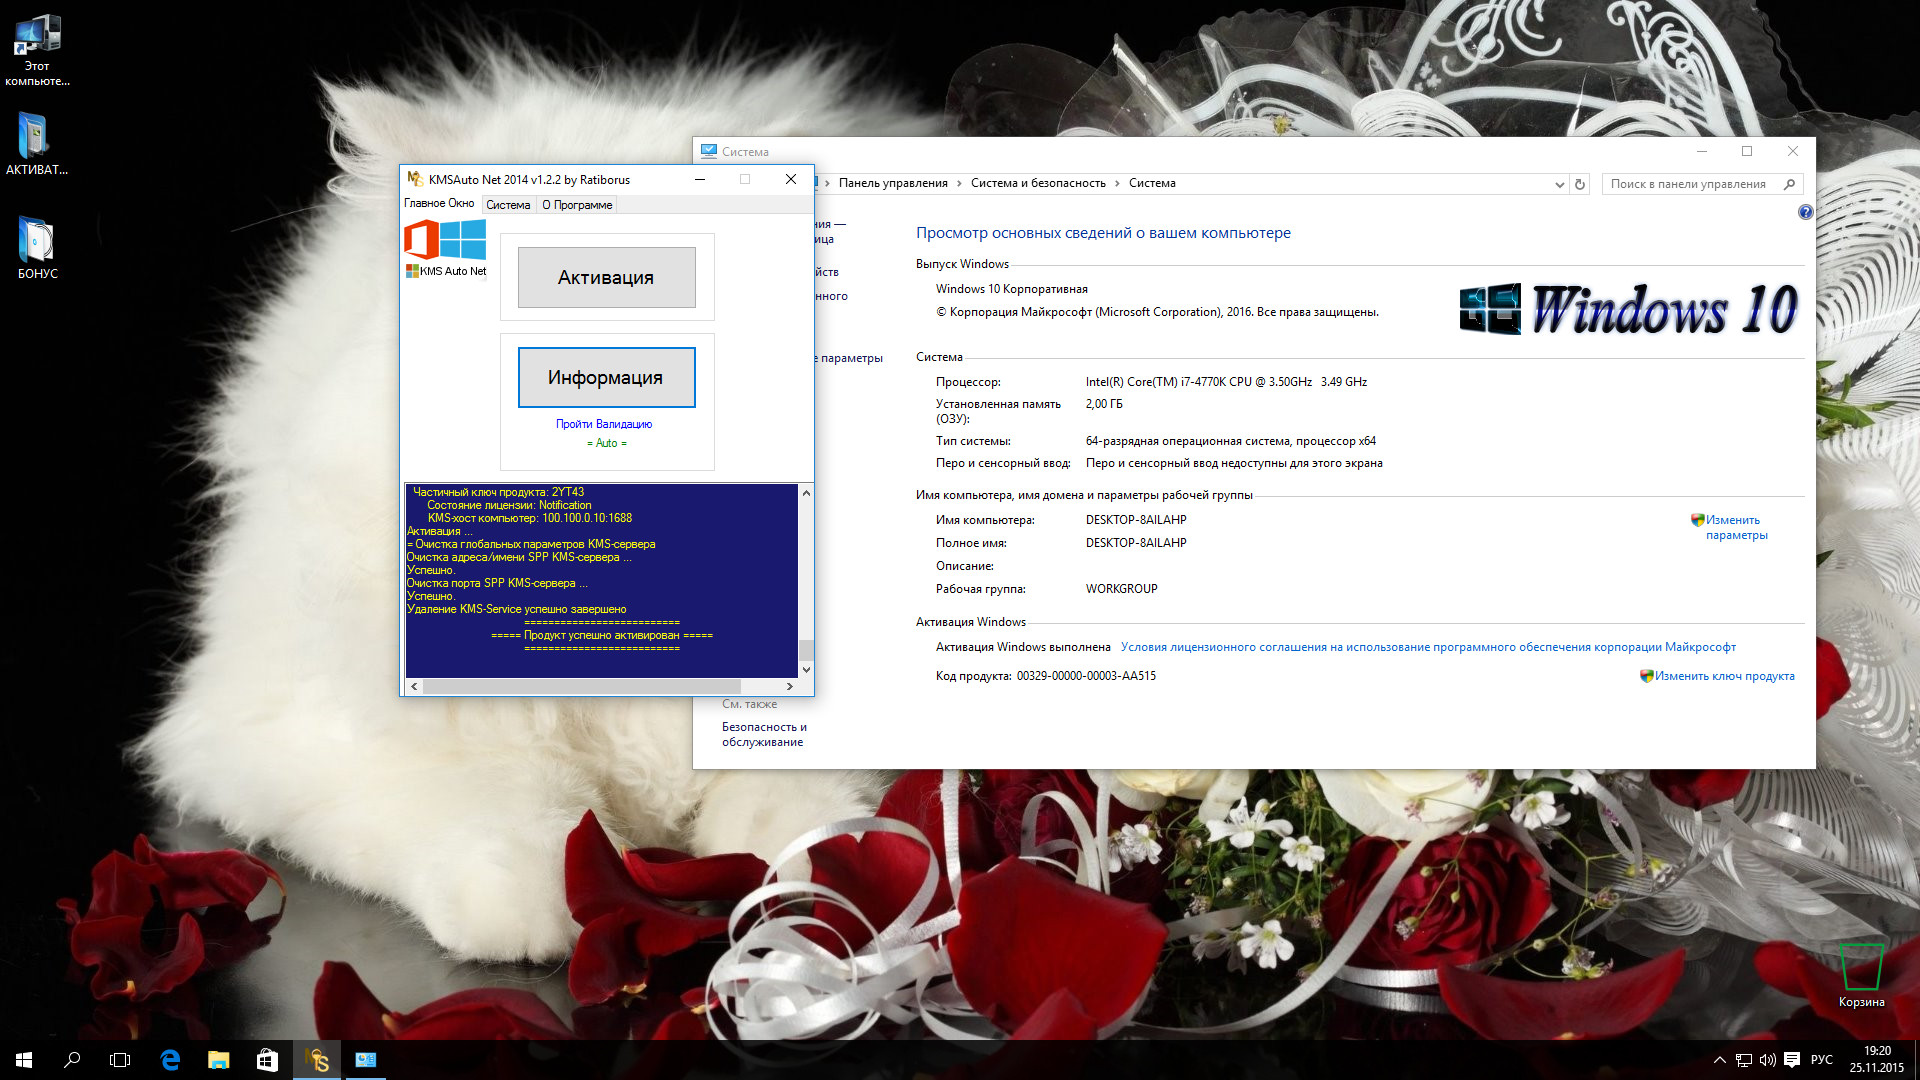Click the Windows 10 logo image

1629,309
